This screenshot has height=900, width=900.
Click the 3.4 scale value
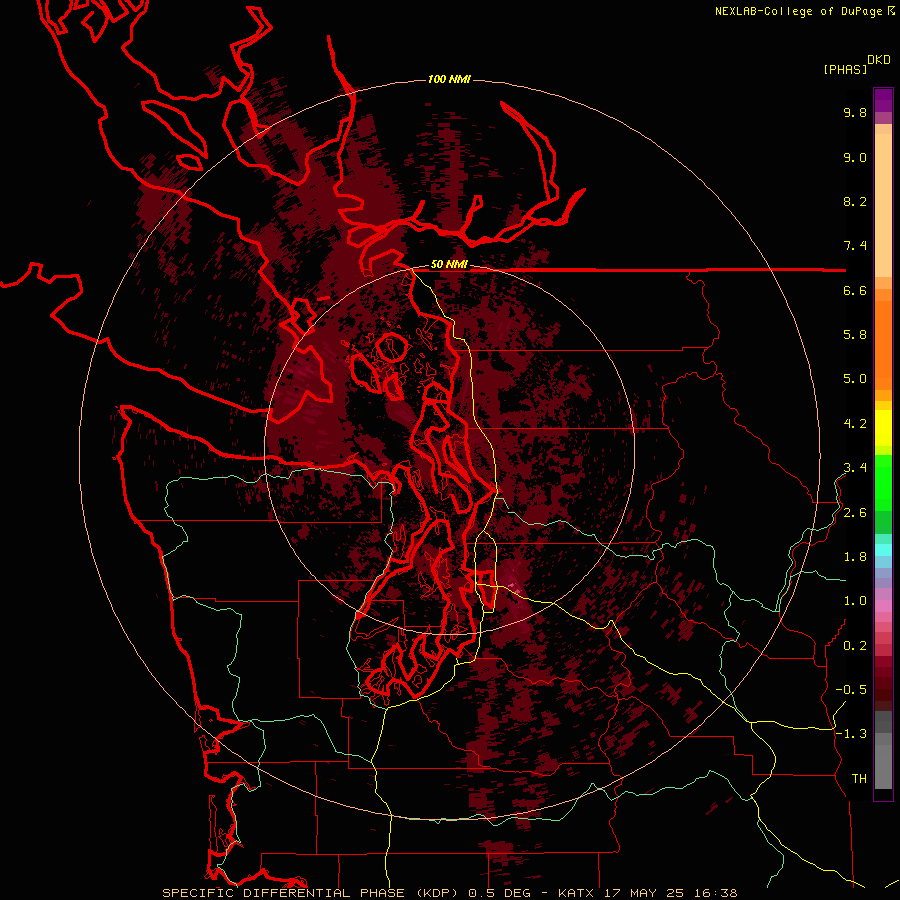[x=855, y=468]
